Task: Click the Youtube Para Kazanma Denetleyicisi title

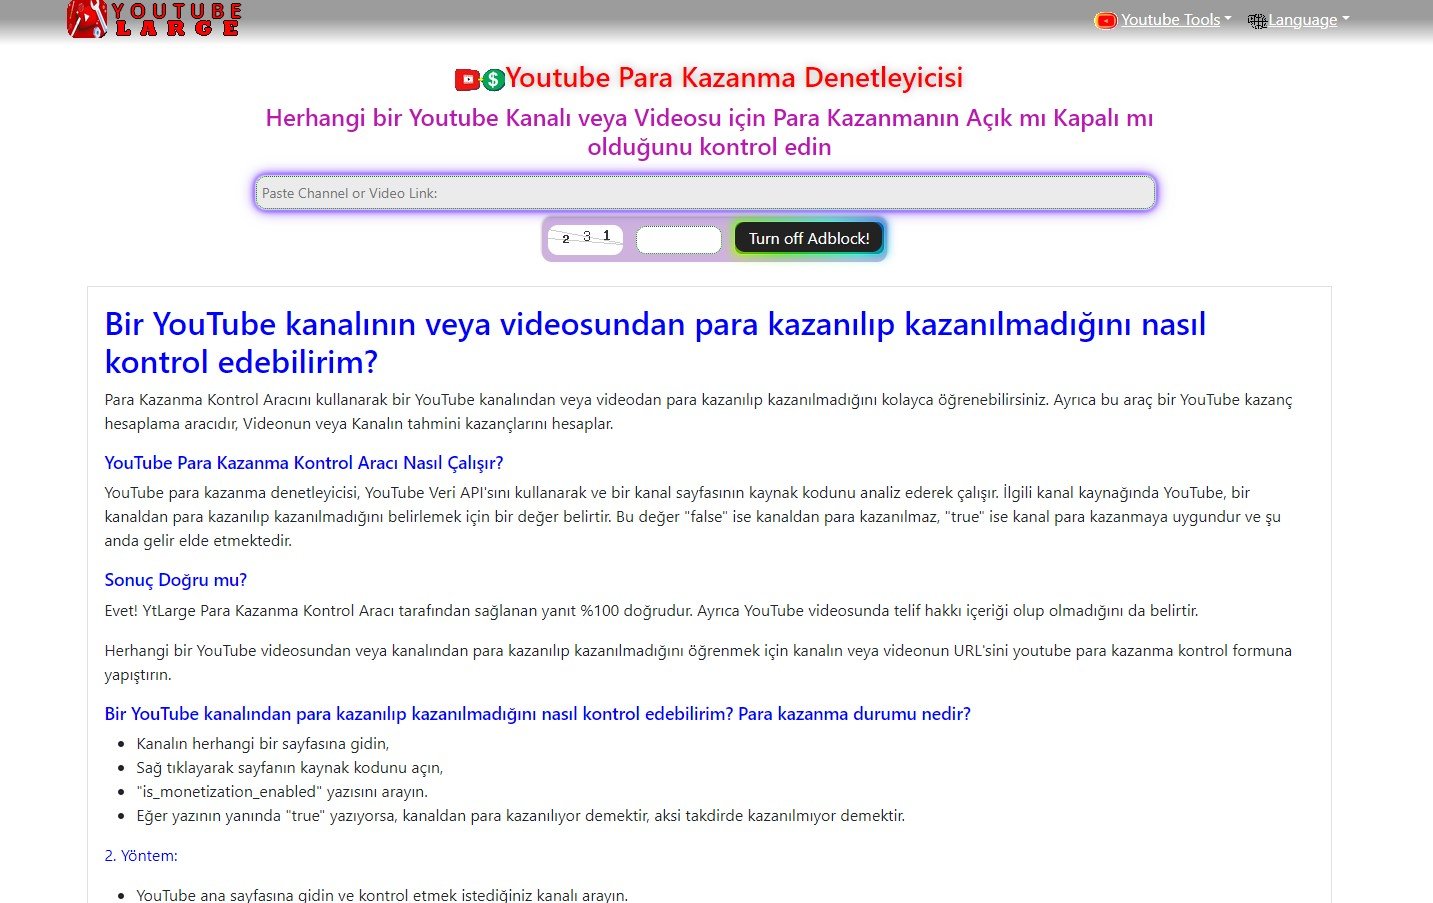Action: click(x=734, y=78)
